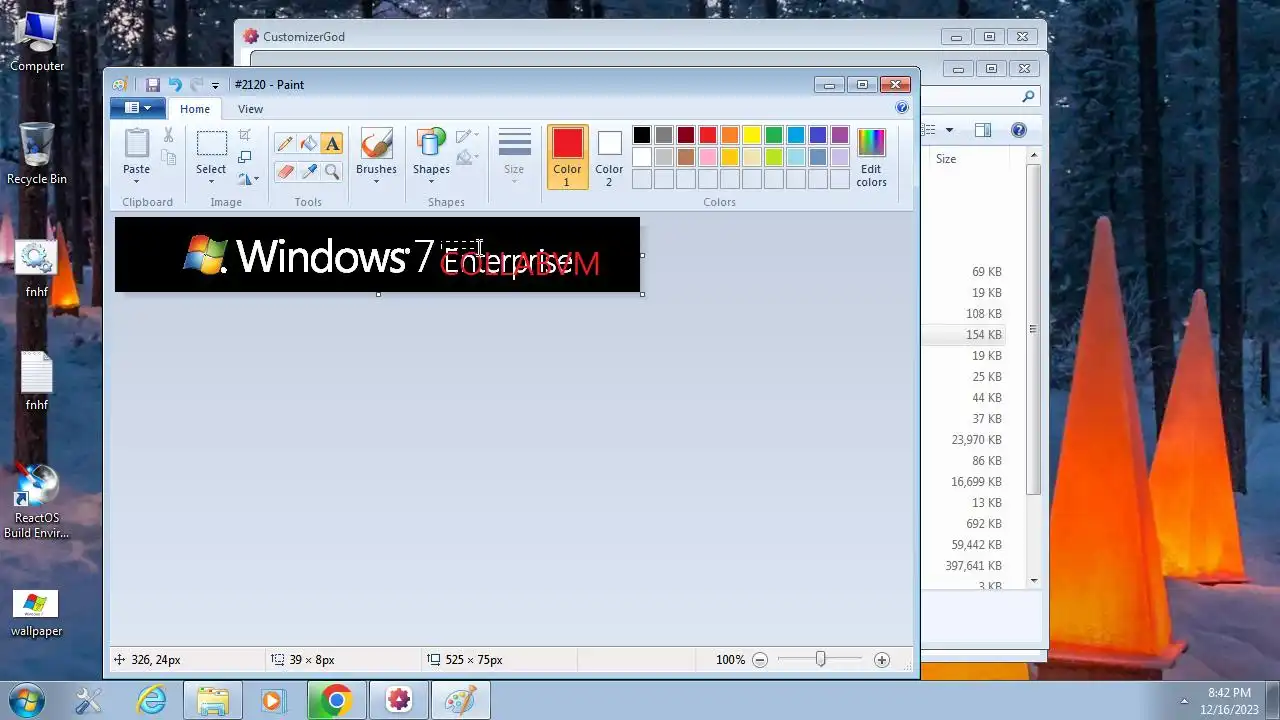
Task: Click the Save icon in quick access toolbar
Action: point(153,85)
